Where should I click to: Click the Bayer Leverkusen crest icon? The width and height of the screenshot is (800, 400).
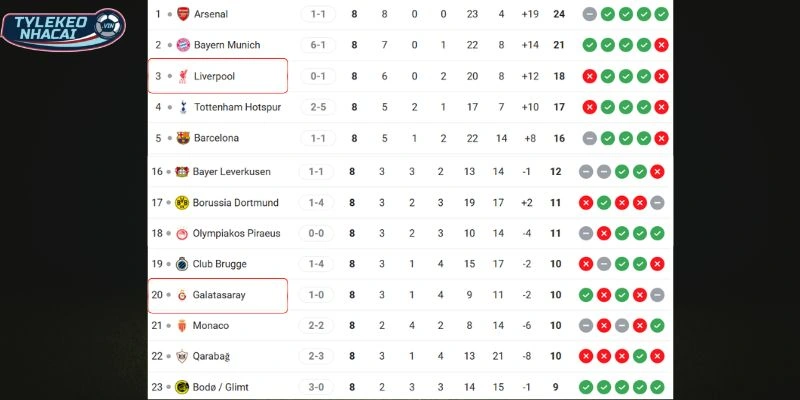pyautogui.click(x=182, y=172)
